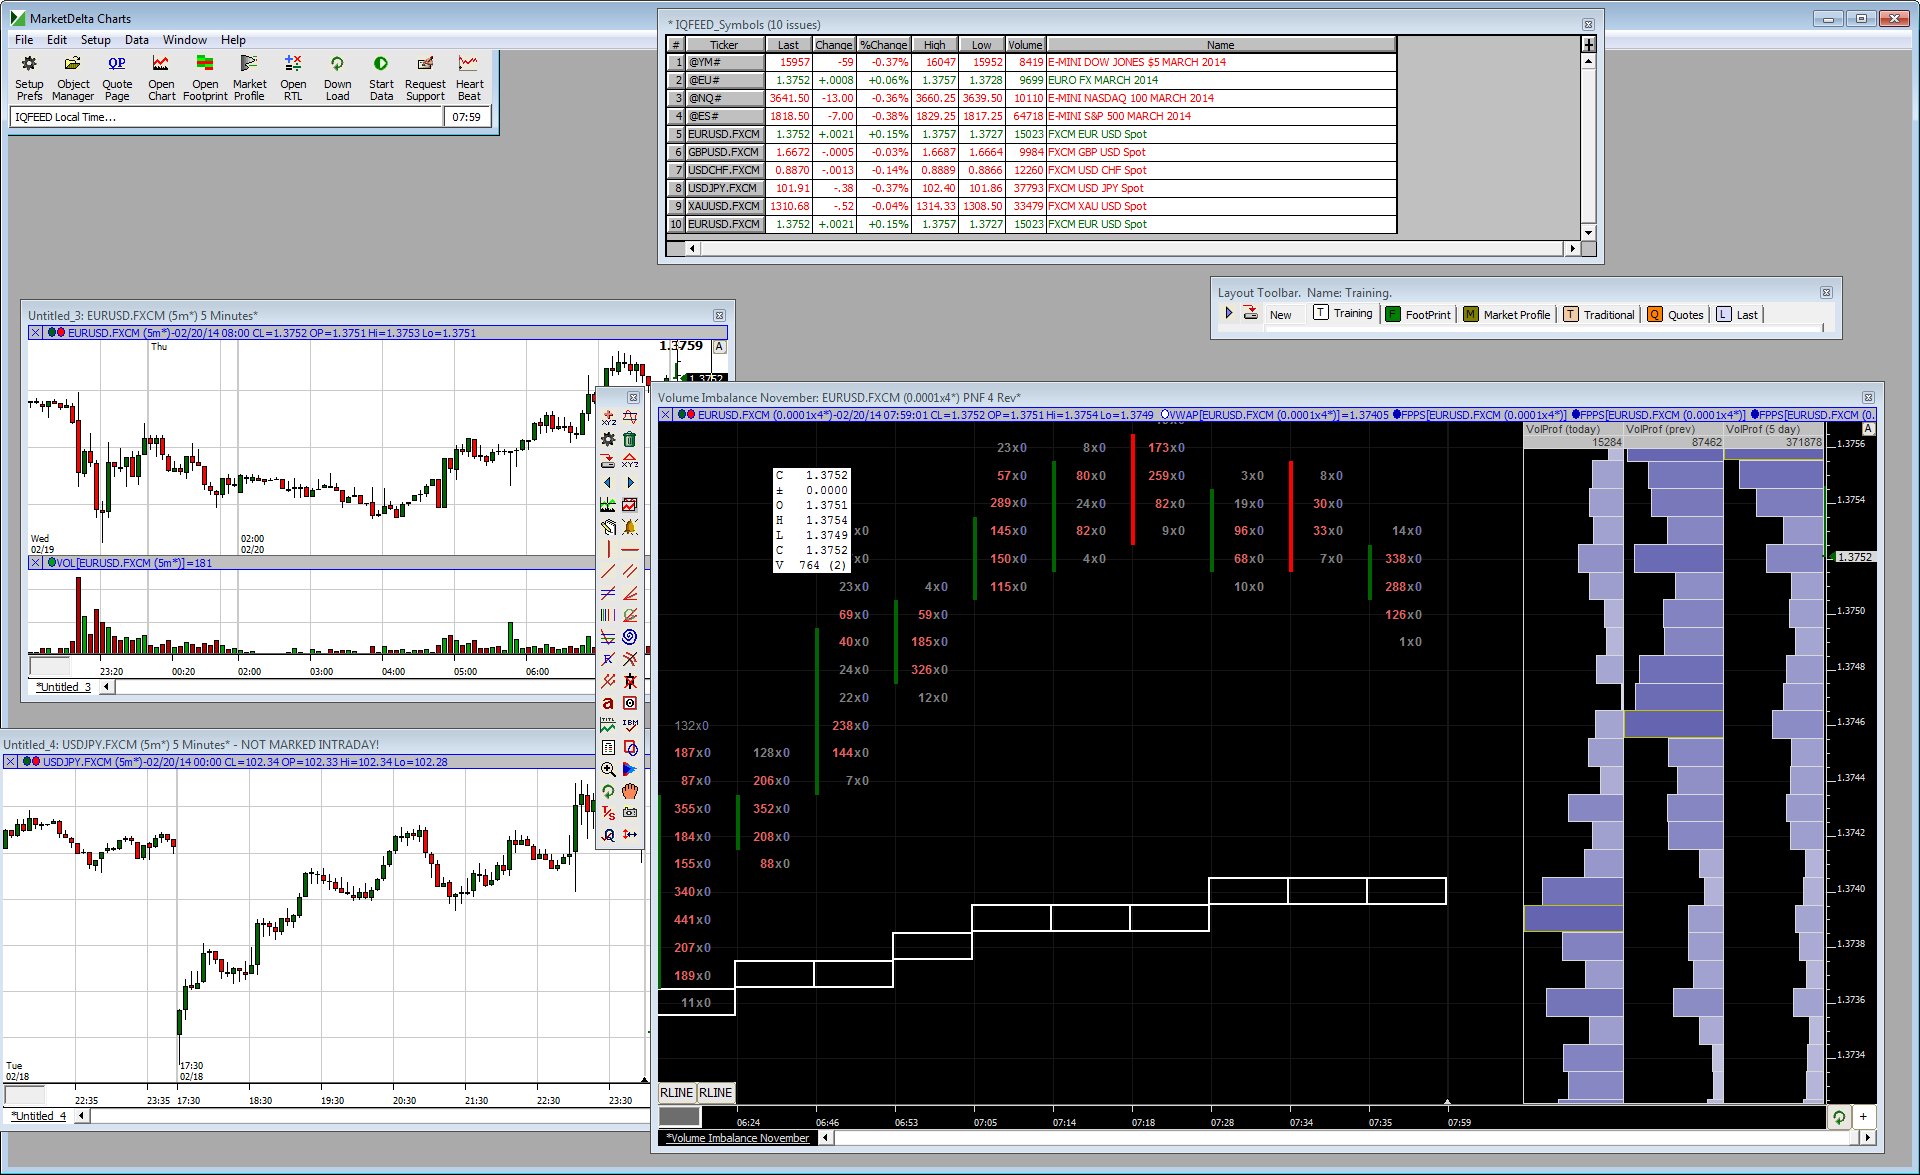Screen dimensions: 1920x1175
Task: Select the blue spiral drawing tool
Action: point(629,637)
